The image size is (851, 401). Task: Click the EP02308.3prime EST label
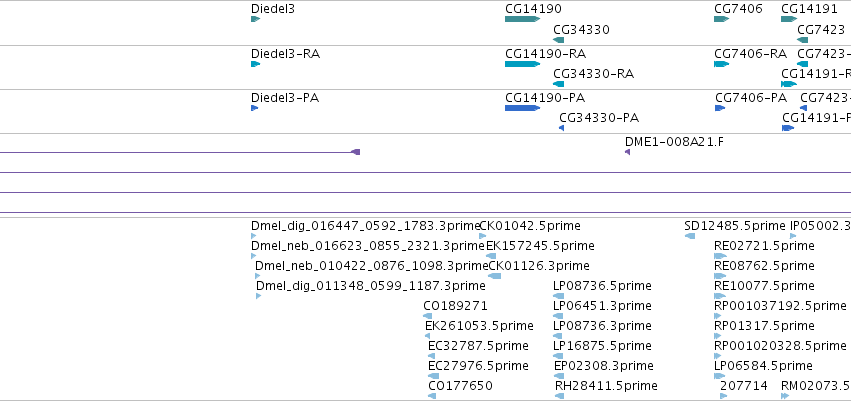[x=604, y=366]
